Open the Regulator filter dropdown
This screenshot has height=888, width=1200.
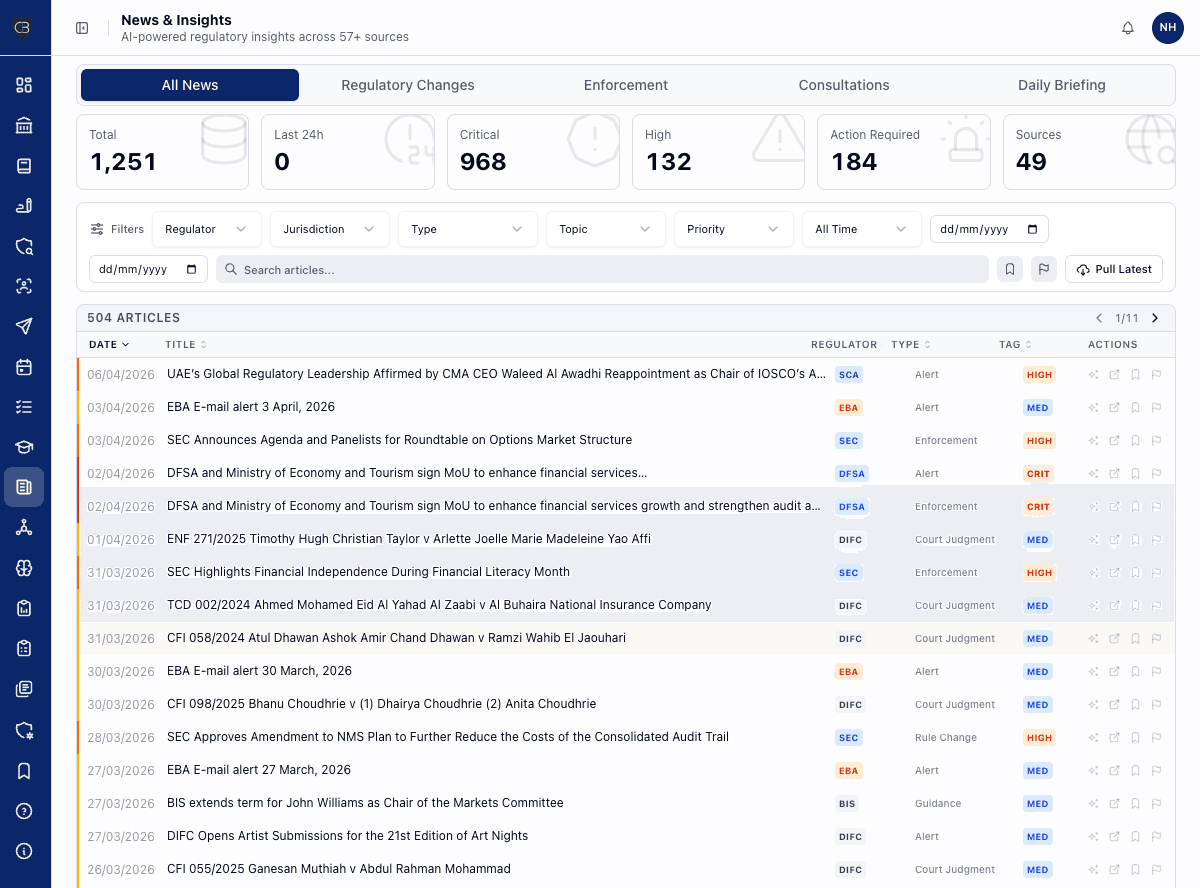[x=206, y=229]
